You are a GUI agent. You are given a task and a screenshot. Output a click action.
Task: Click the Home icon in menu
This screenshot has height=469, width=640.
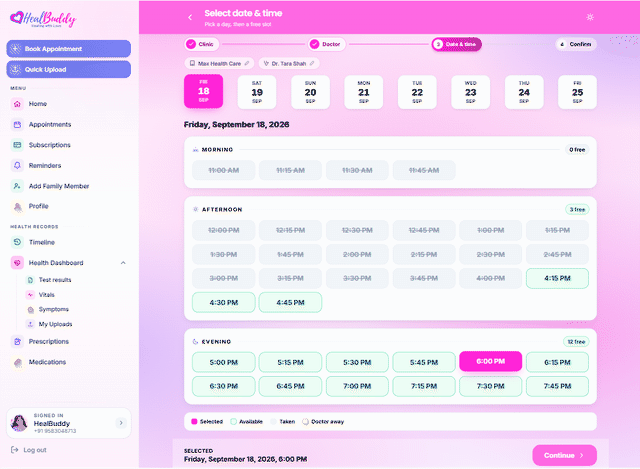17,104
